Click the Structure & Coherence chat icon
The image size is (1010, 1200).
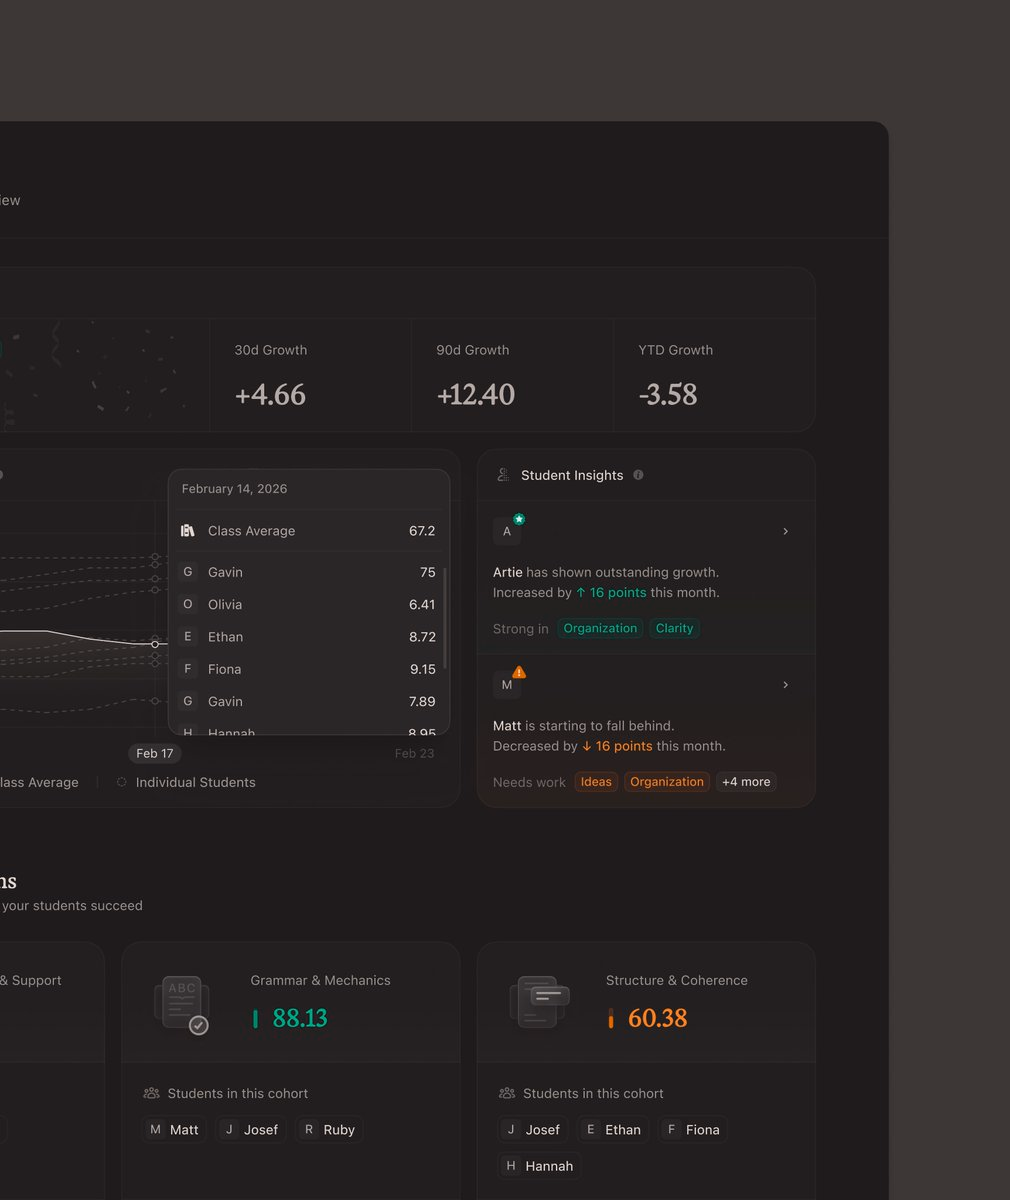tap(539, 1001)
